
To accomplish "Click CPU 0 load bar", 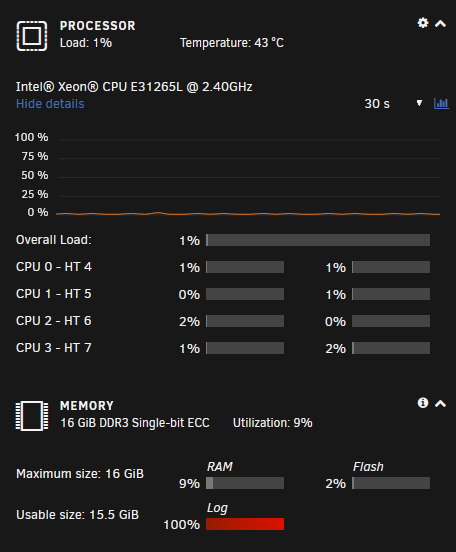I will click(245, 267).
